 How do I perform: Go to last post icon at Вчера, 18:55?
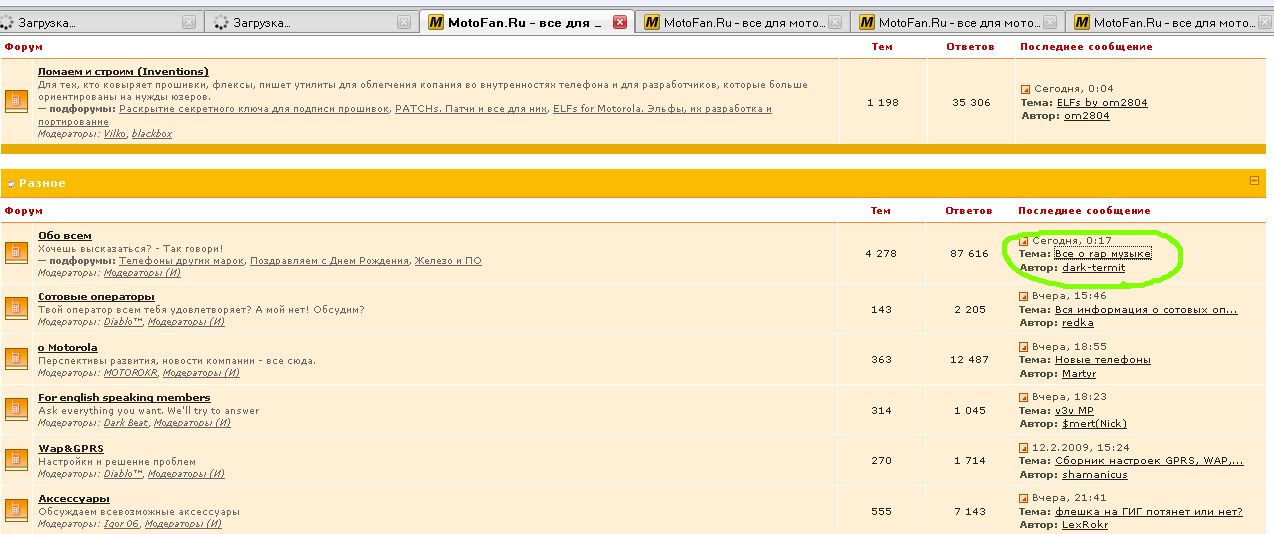[1024, 346]
